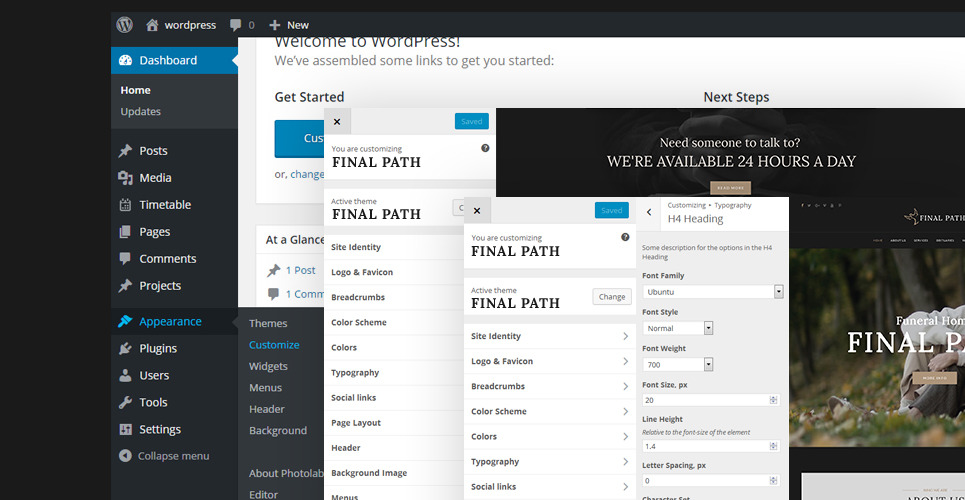Click the 1 Post link in At a Glance
Viewport: 965px width, 500px height.
[300, 270]
